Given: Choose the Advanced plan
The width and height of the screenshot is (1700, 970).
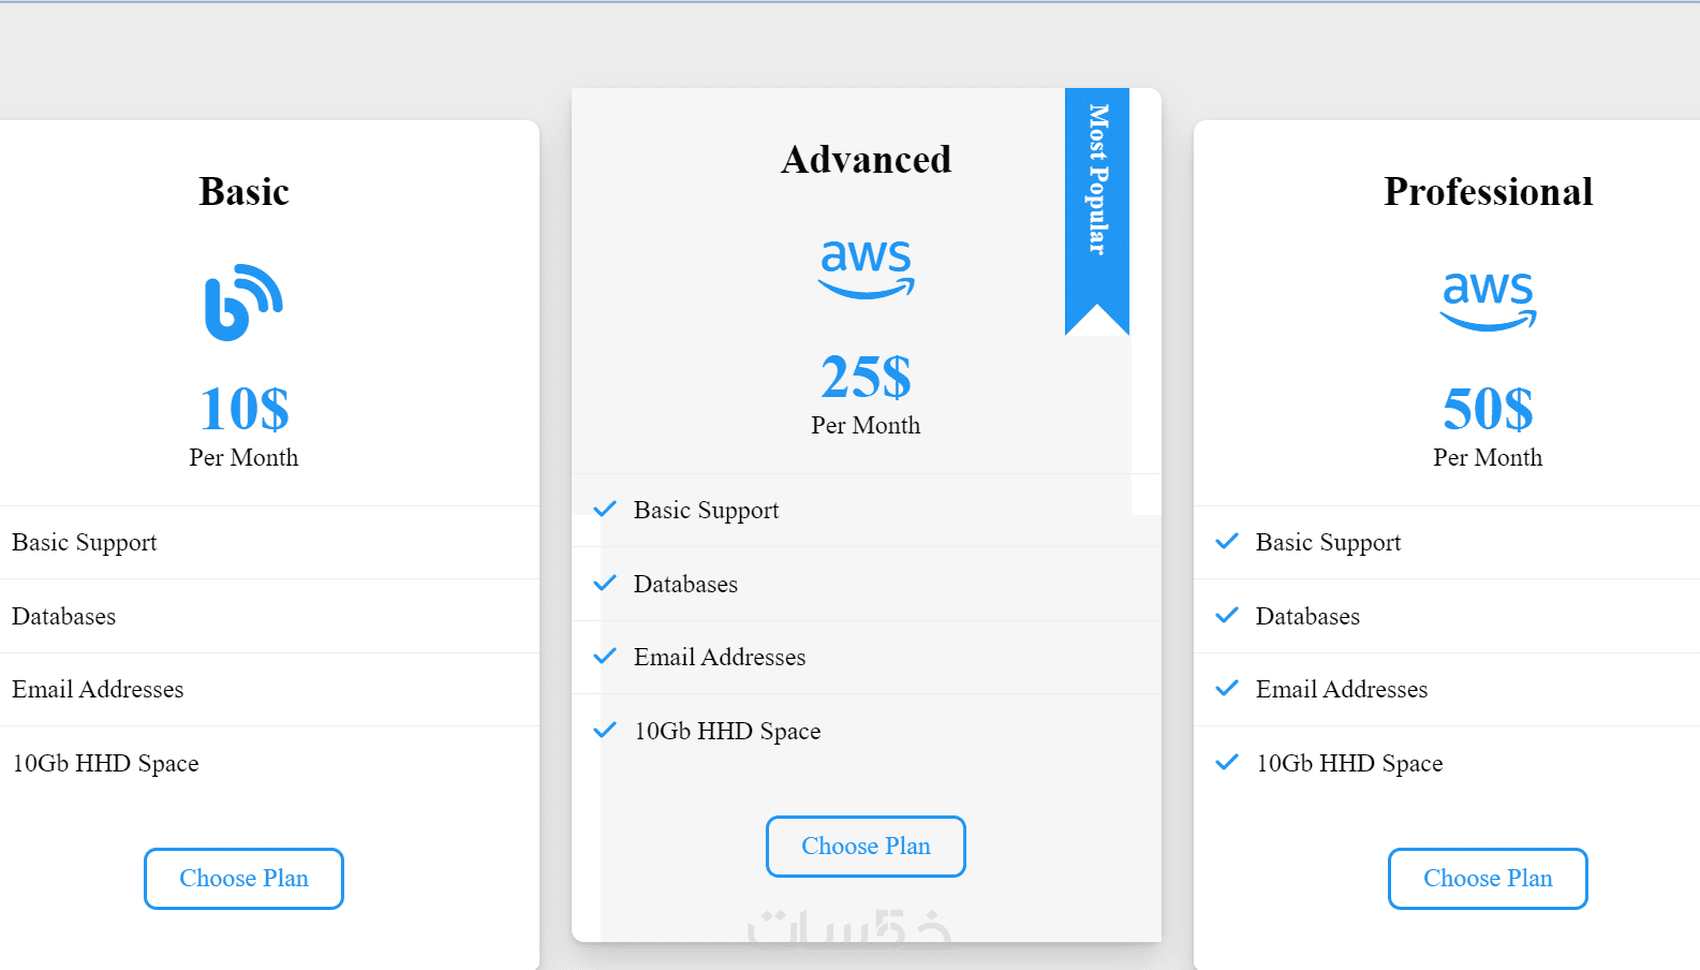Looking at the screenshot, I should pos(866,847).
